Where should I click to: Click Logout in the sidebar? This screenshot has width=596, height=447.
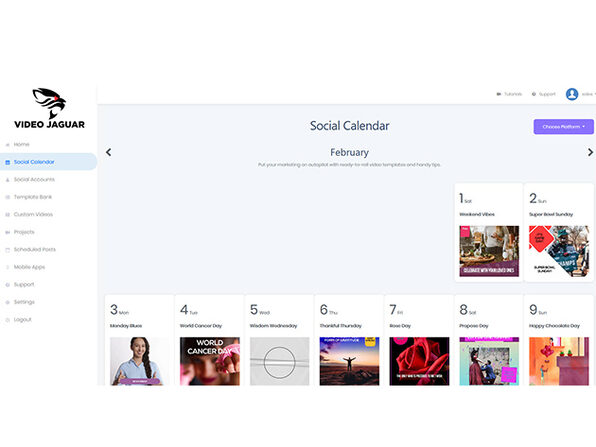[22, 320]
